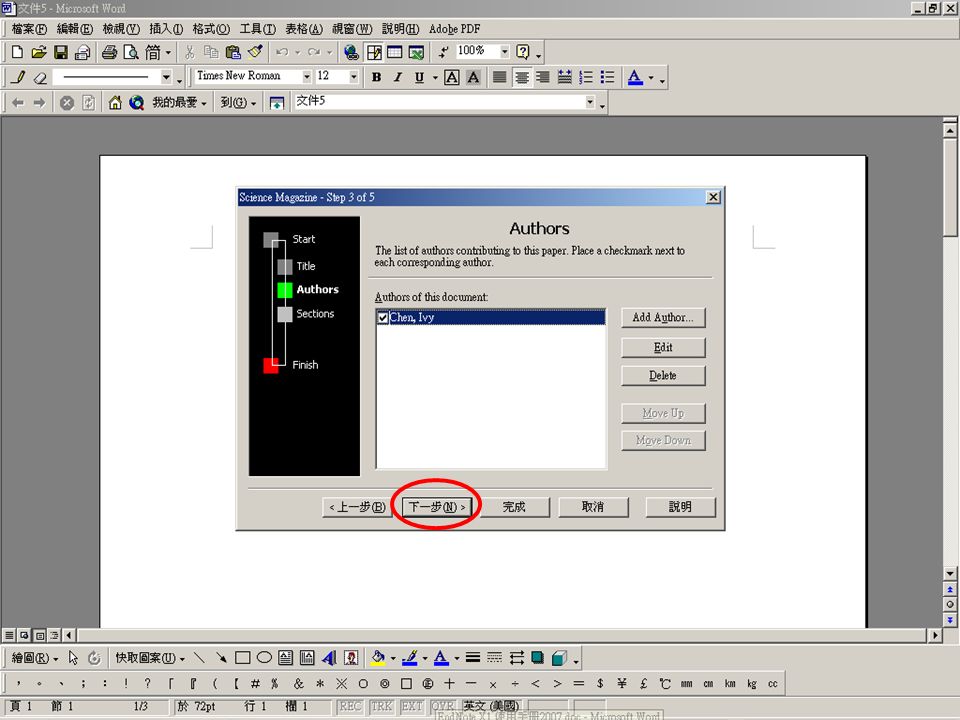Toggle italic formatting
Screen dimensions: 960x720
pos(398,78)
